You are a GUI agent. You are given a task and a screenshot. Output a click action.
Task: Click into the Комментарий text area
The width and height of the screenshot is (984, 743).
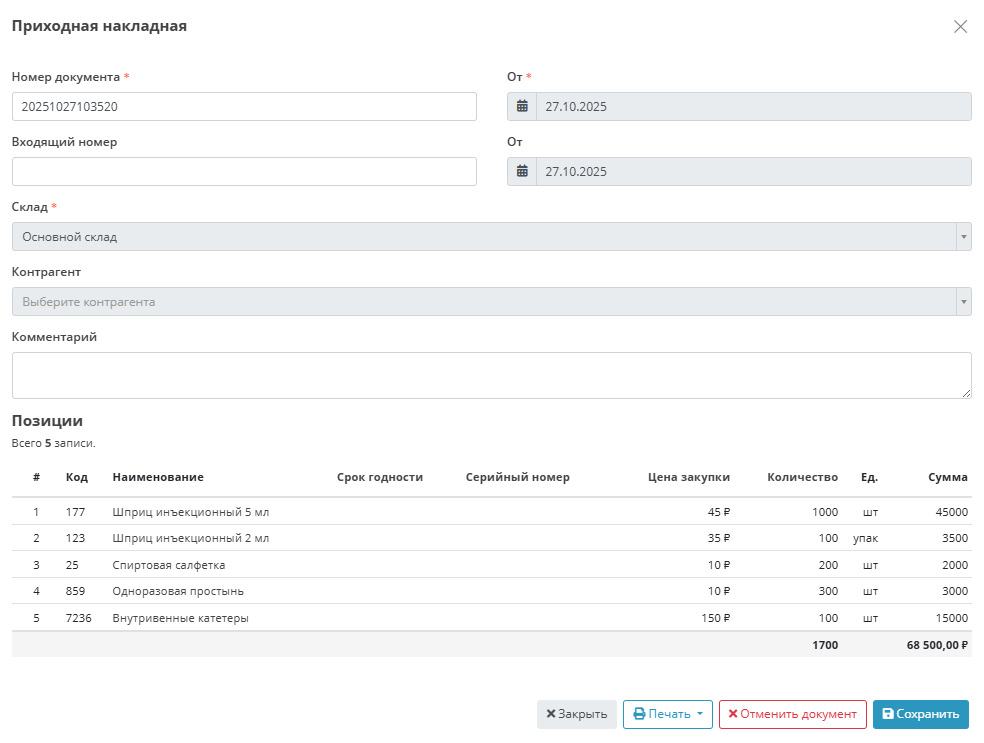point(490,375)
